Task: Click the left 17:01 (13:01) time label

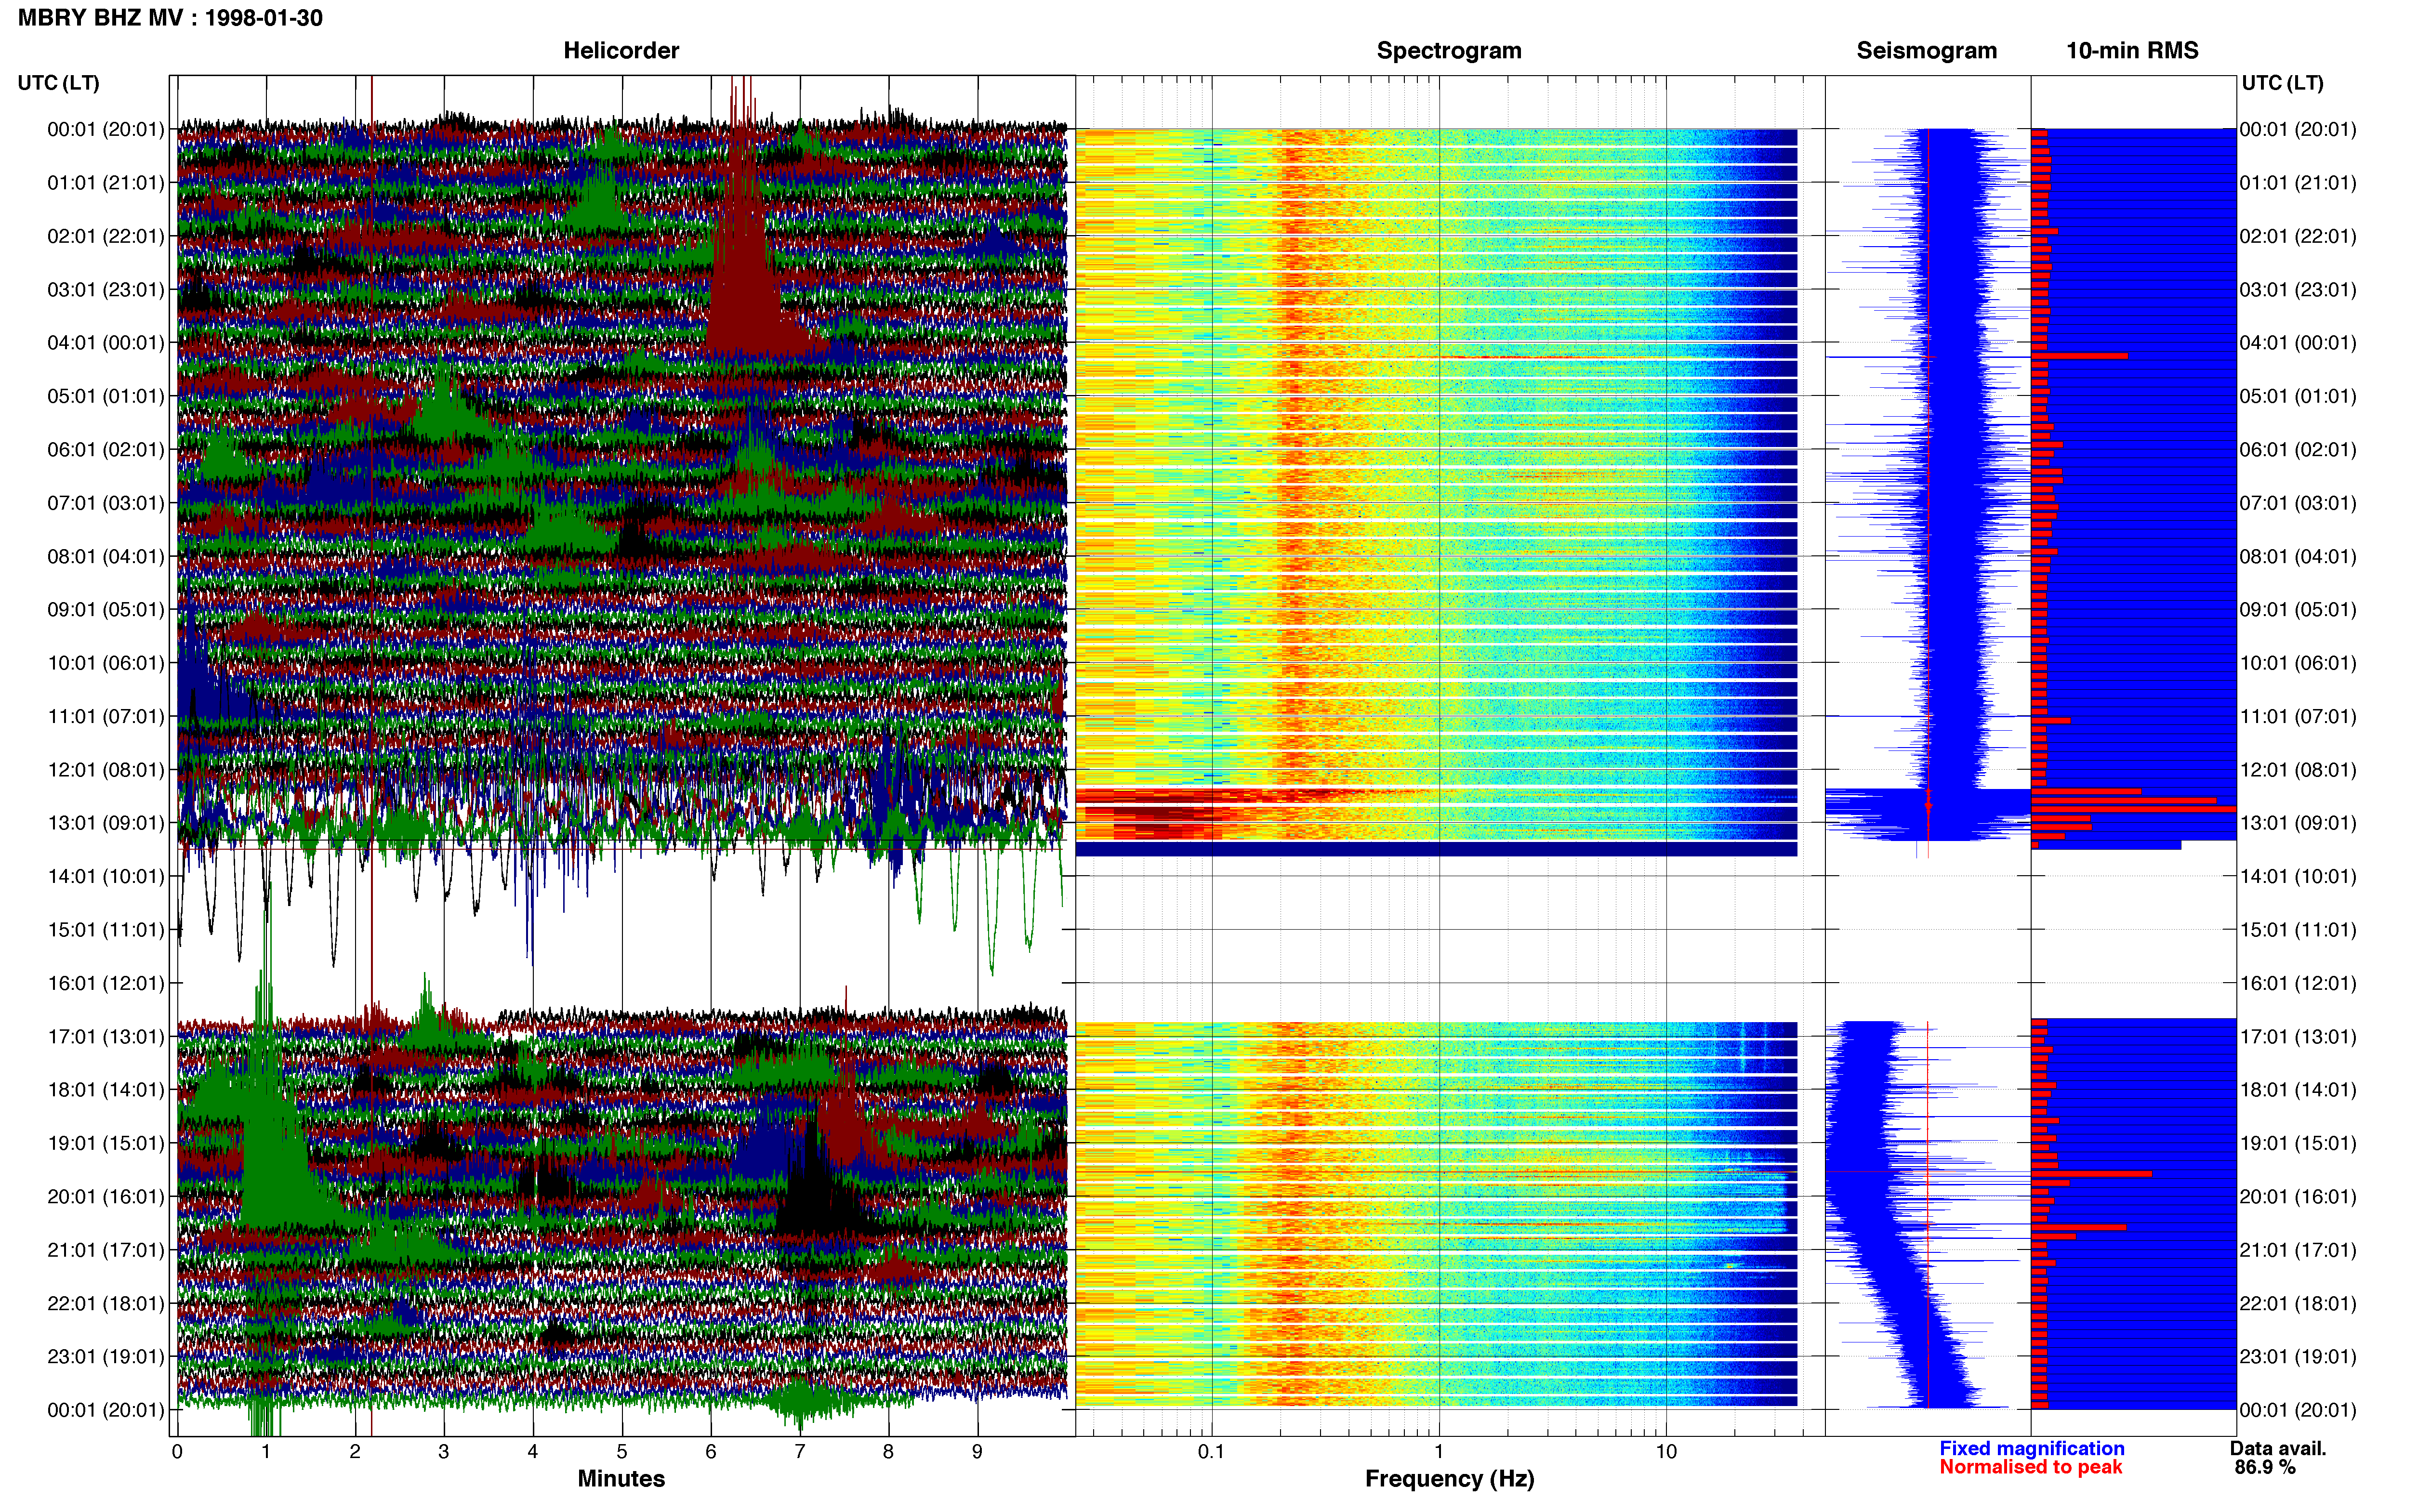Action: click(x=106, y=1037)
